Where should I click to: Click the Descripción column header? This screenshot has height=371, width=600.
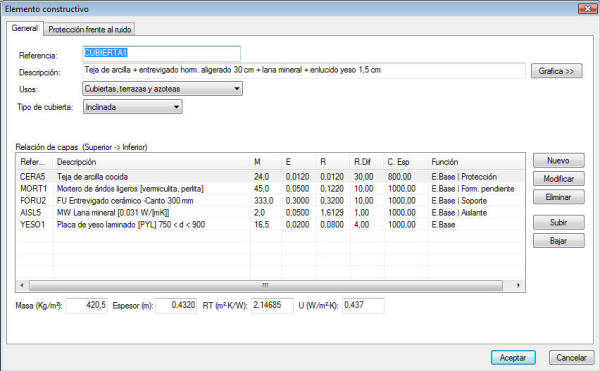coord(152,162)
